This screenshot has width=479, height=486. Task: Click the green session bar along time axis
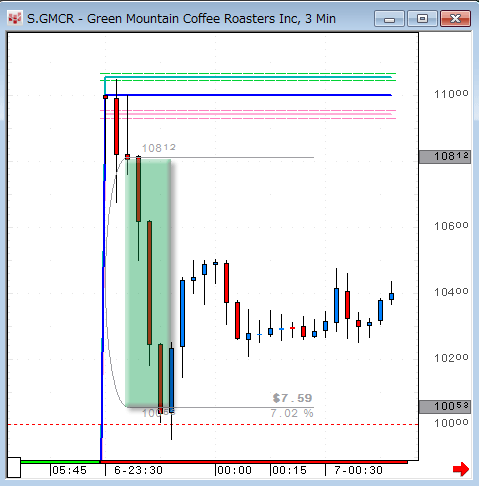click(x=60, y=462)
